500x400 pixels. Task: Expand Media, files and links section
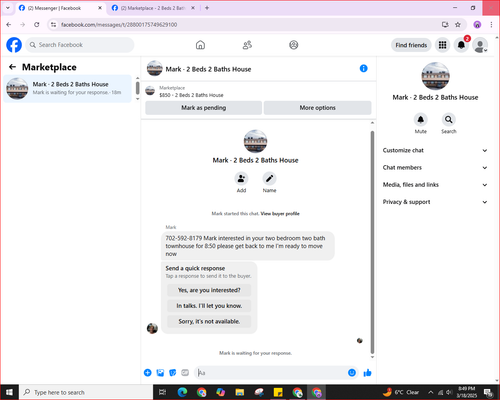click(435, 185)
